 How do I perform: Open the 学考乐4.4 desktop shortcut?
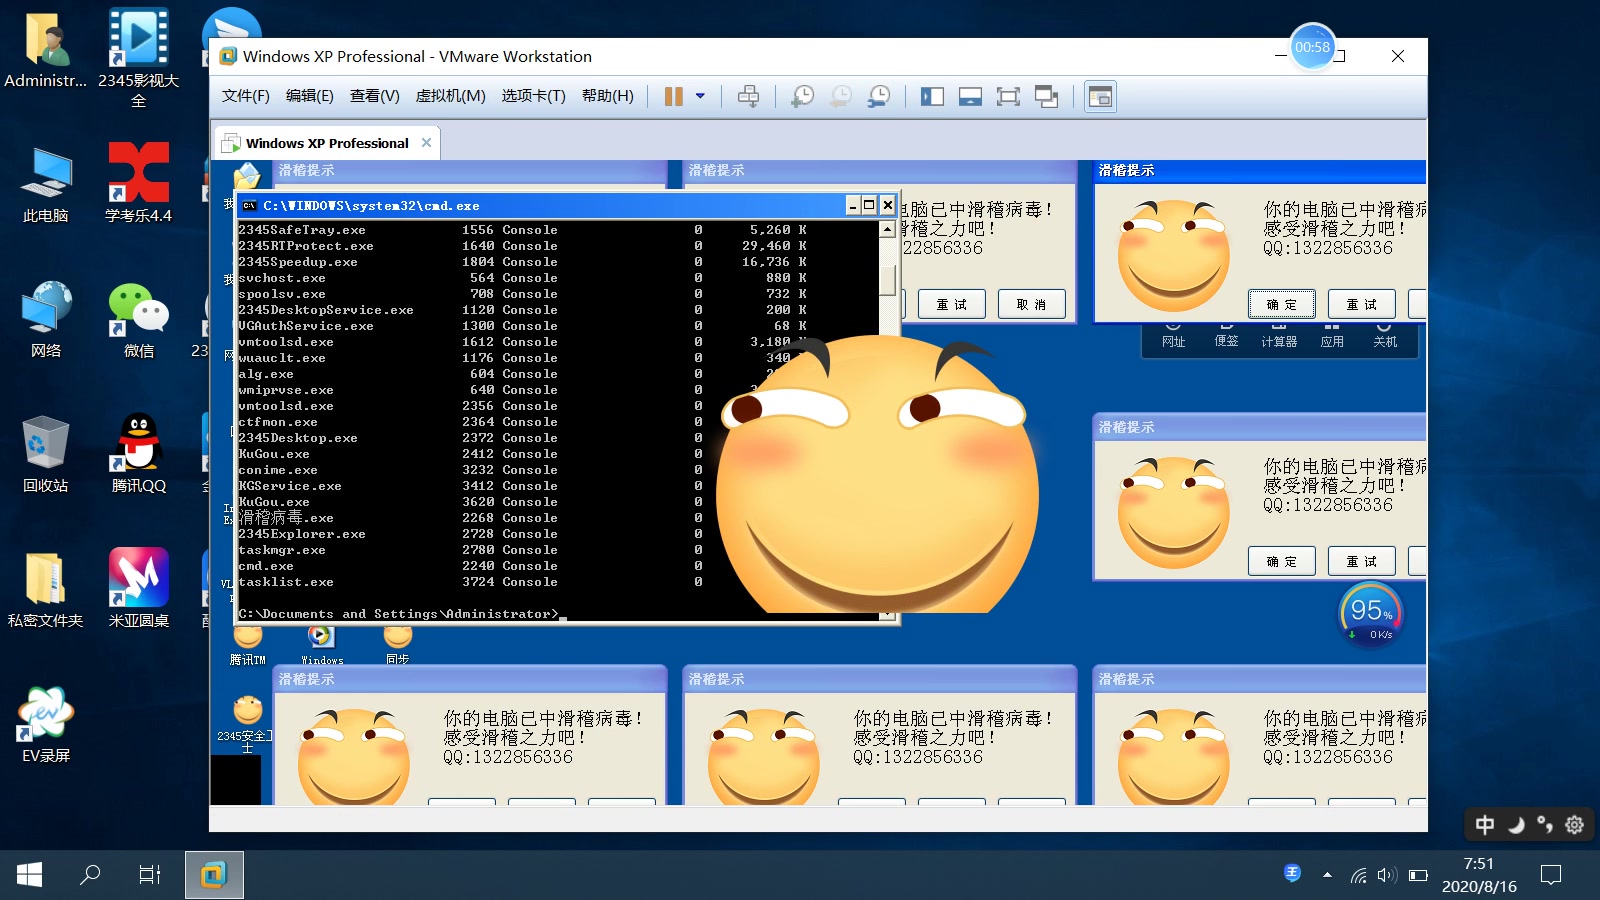139,185
